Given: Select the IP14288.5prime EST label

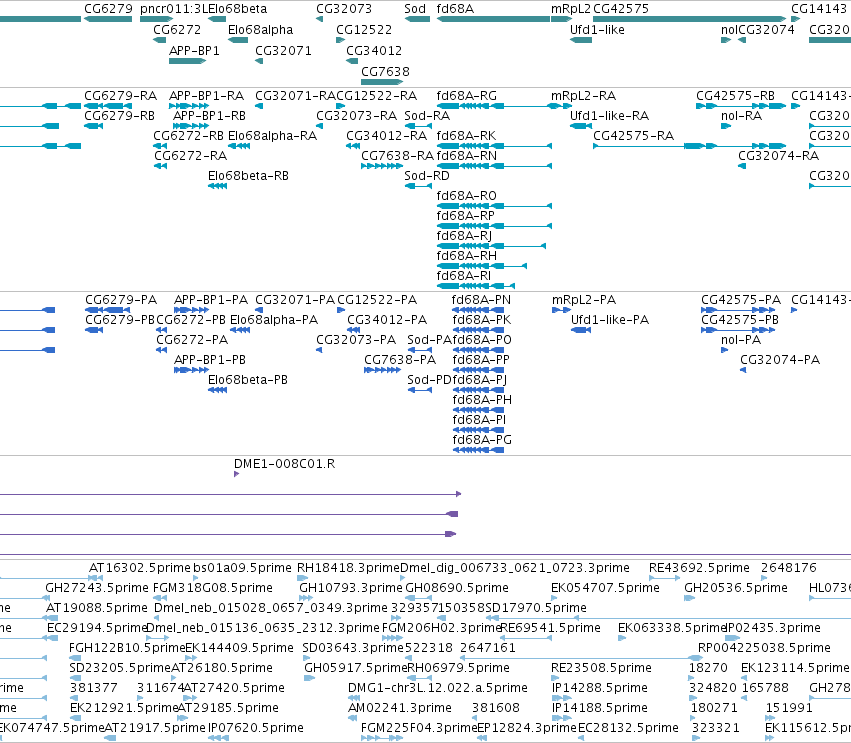Looking at the screenshot, I should click(x=600, y=688).
